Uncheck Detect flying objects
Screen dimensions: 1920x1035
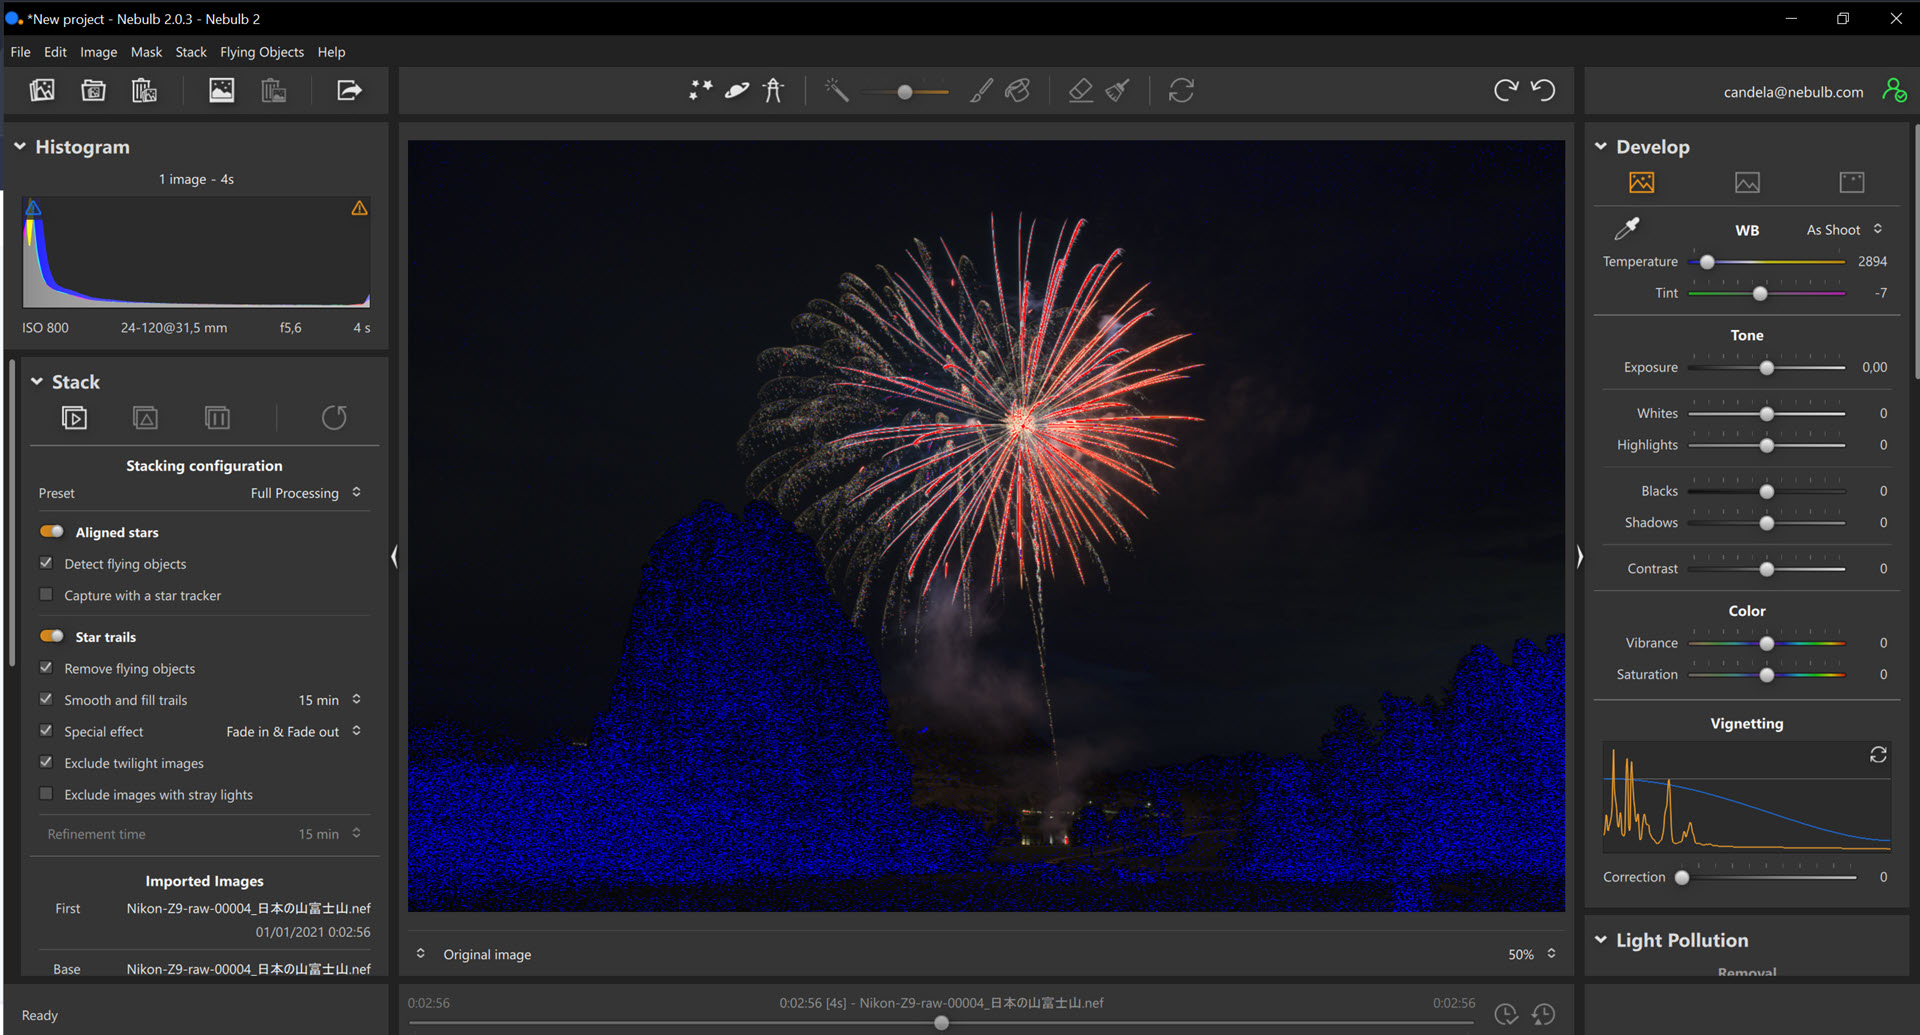pos(46,564)
